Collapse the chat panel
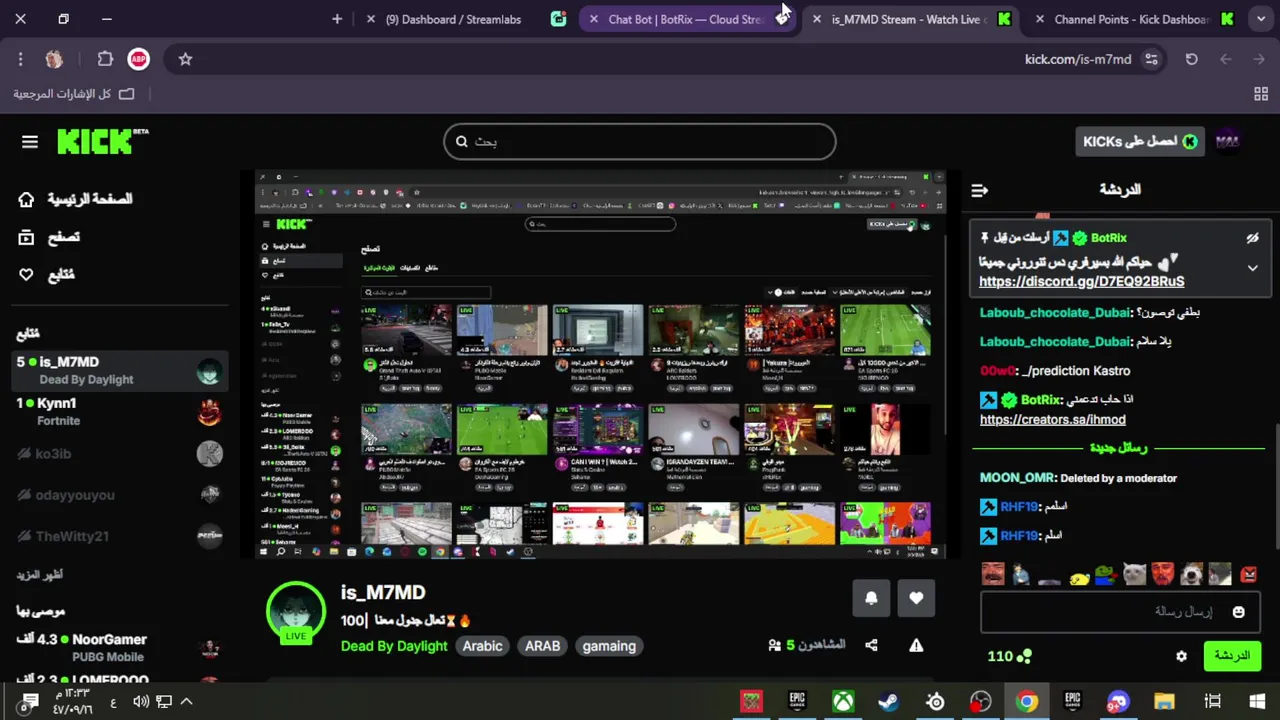The height and width of the screenshot is (720, 1280). click(x=980, y=190)
